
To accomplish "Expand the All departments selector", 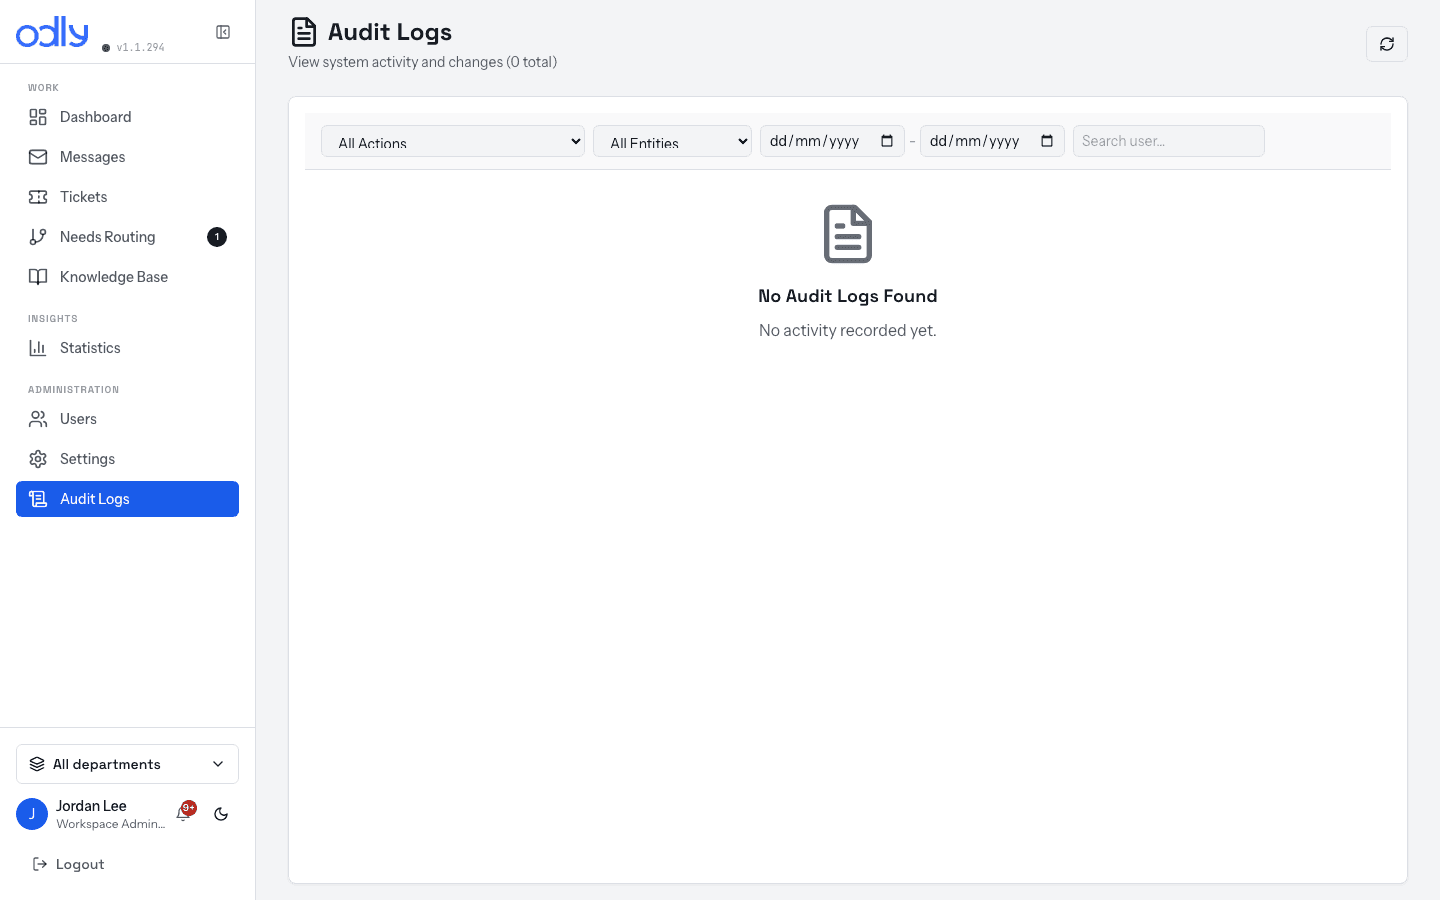I will tap(127, 764).
